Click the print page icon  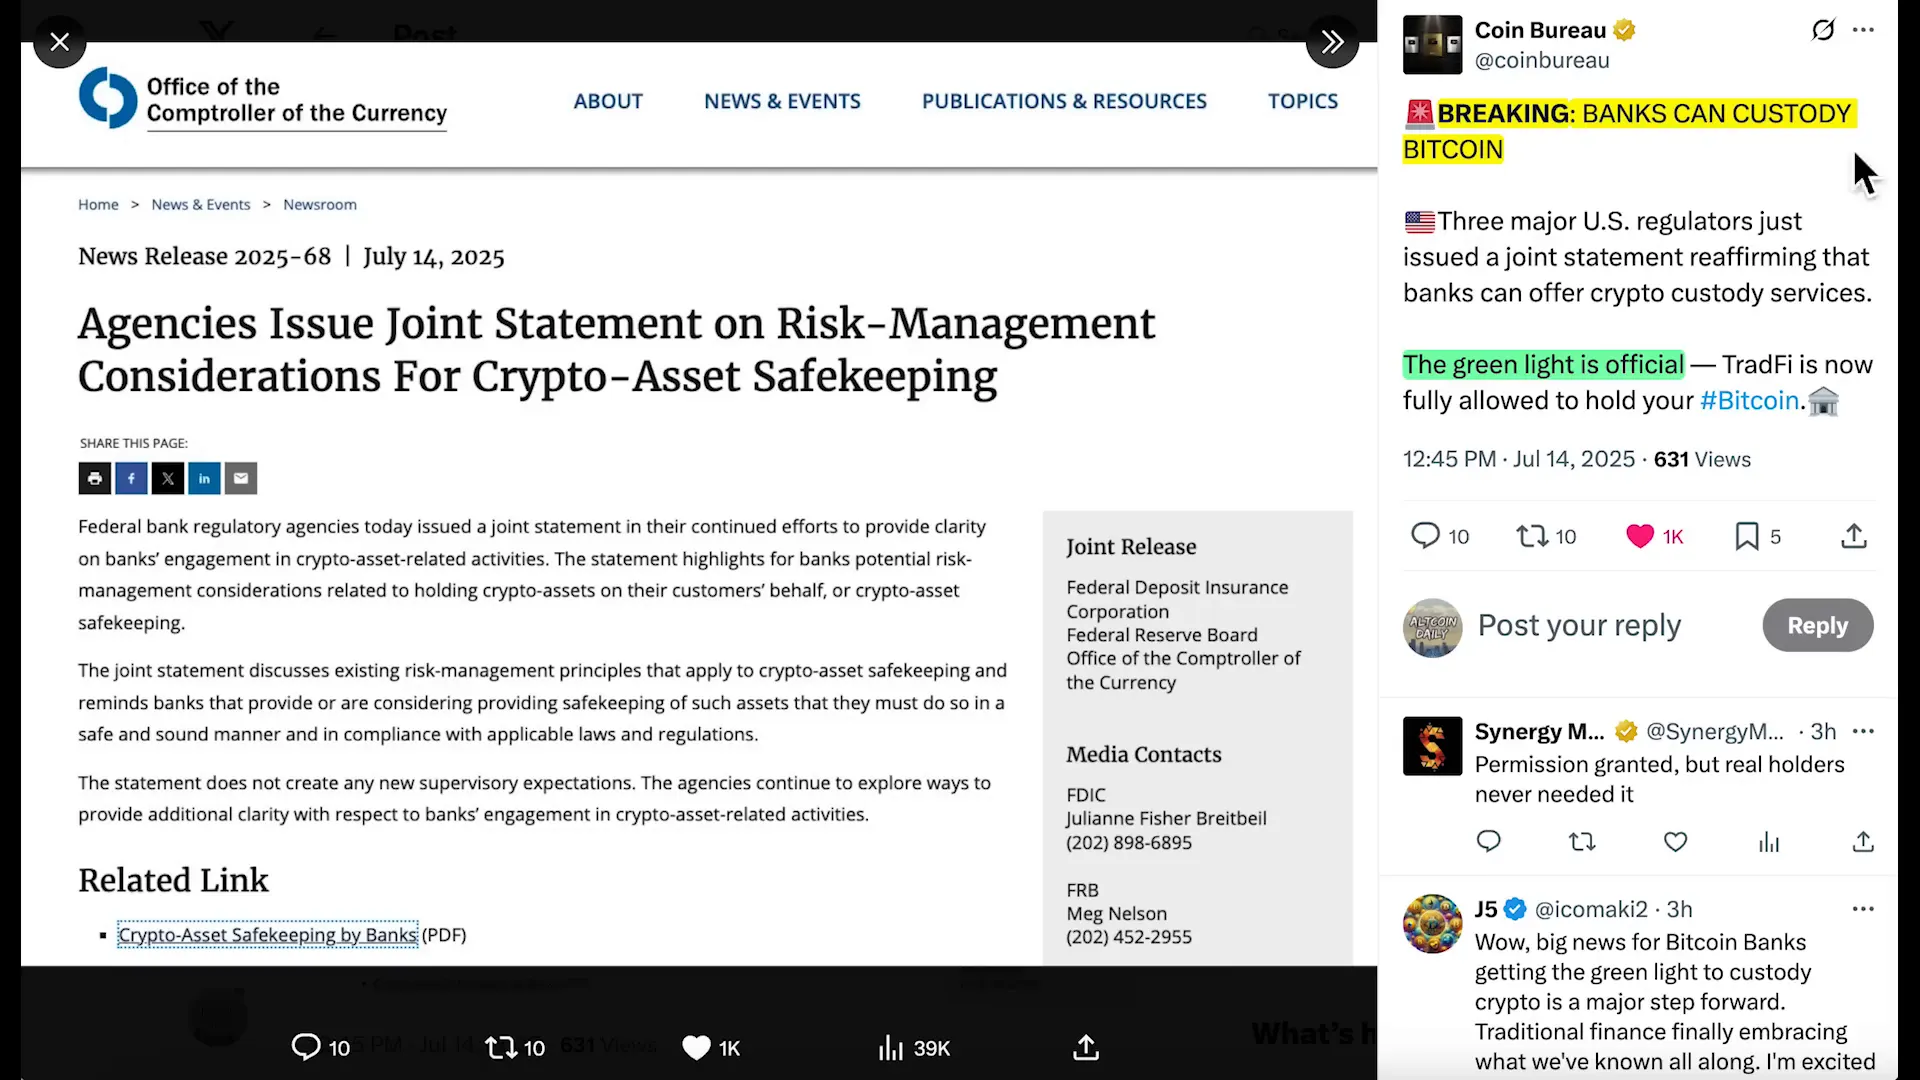[95, 478]
